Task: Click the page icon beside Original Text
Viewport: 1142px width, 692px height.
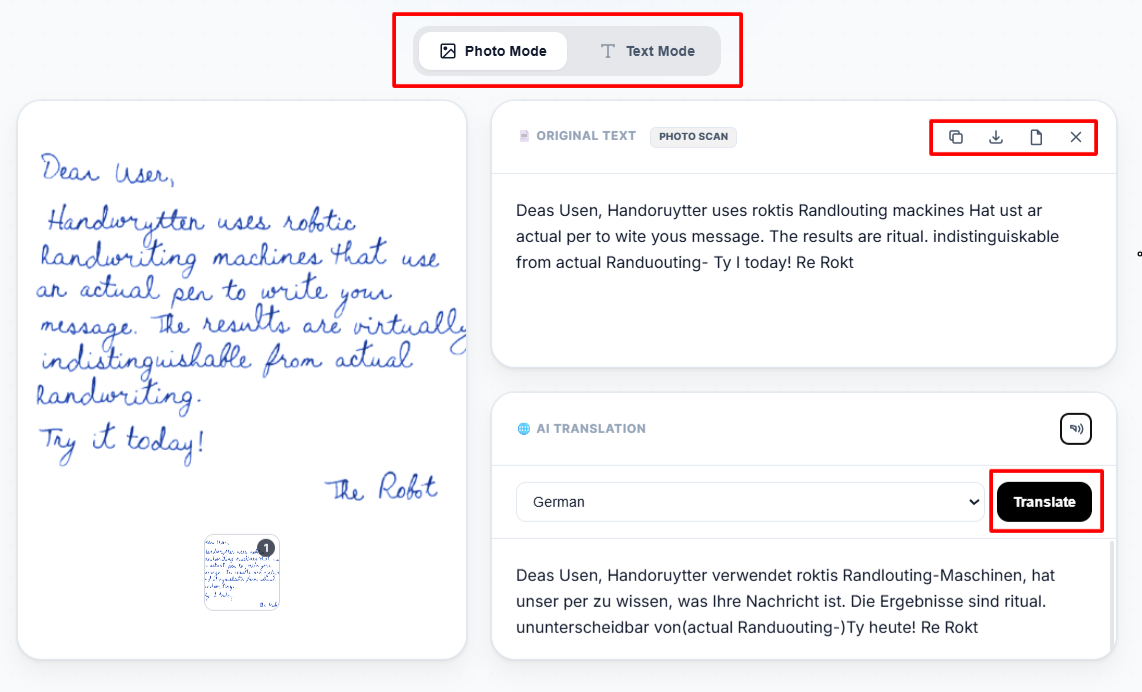Action: coord(524,136)
